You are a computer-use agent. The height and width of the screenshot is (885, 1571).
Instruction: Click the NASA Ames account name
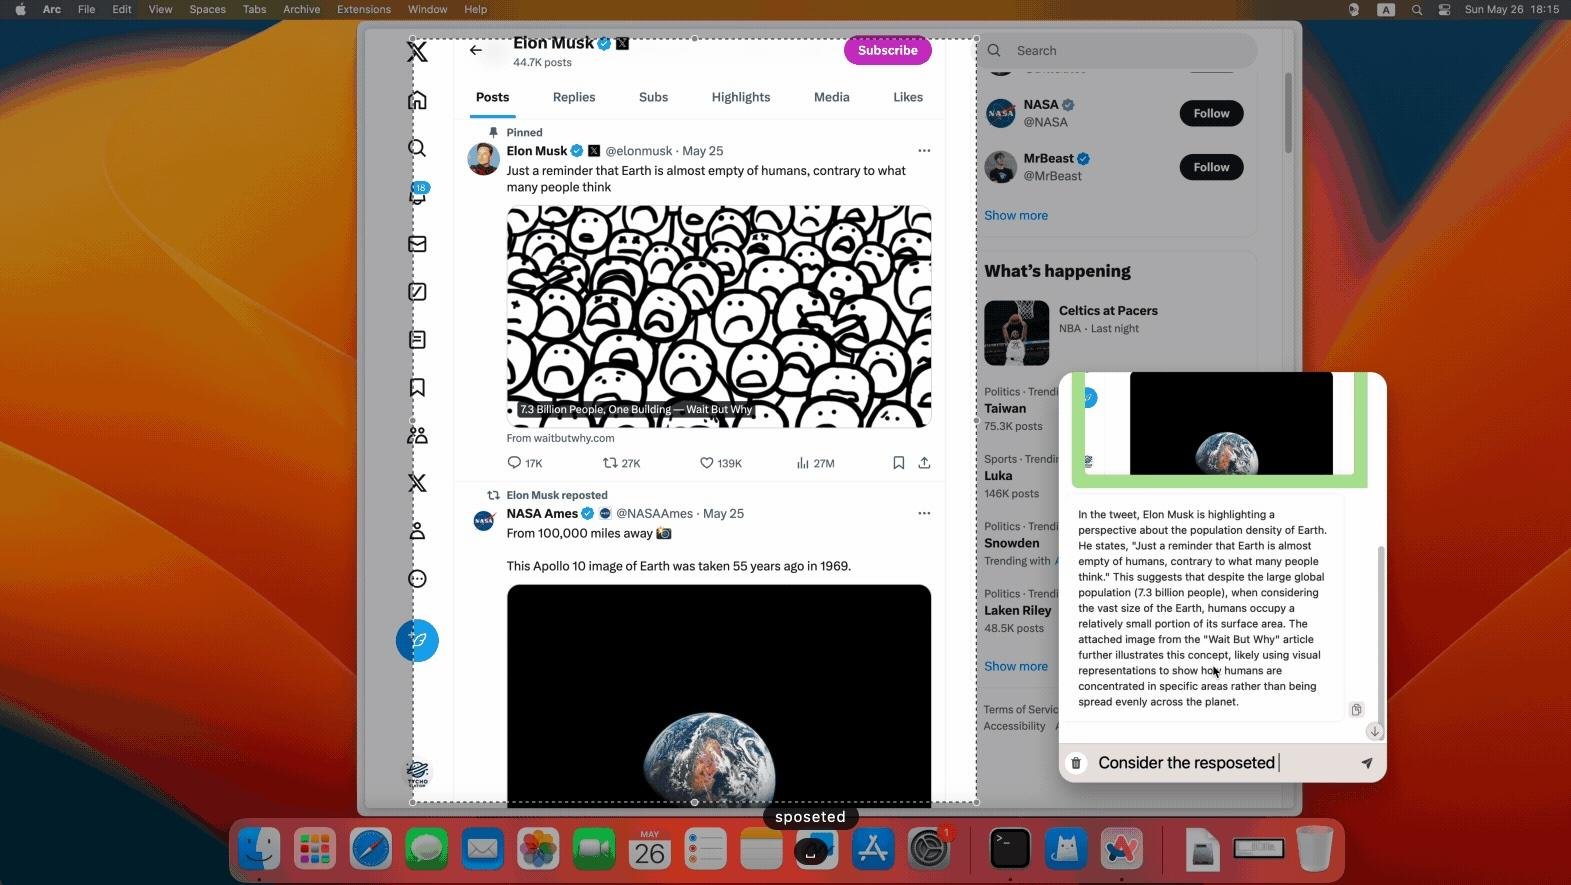542,513
